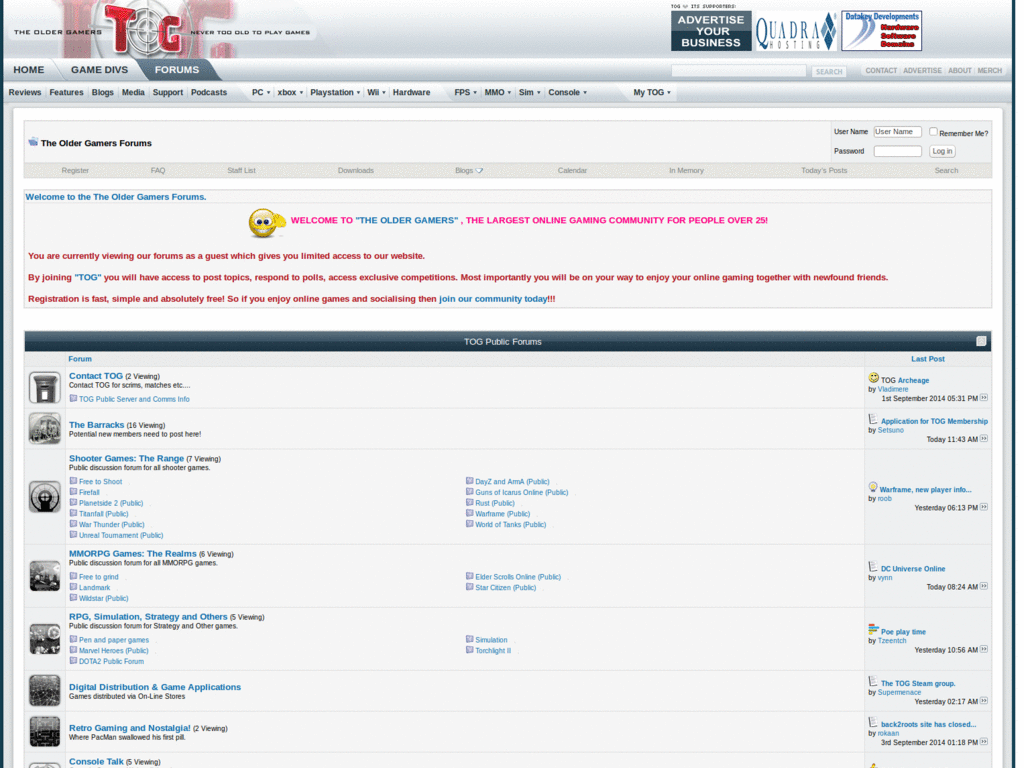The image size is (1024, 768).
Task: Open the Console Talk forum
Action: [x=96, y=761]
